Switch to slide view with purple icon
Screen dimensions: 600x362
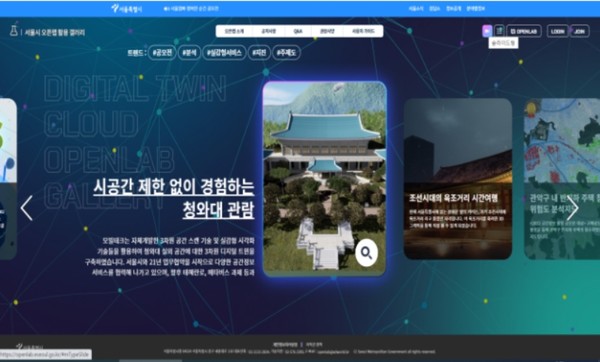click(x=487, y=31)
